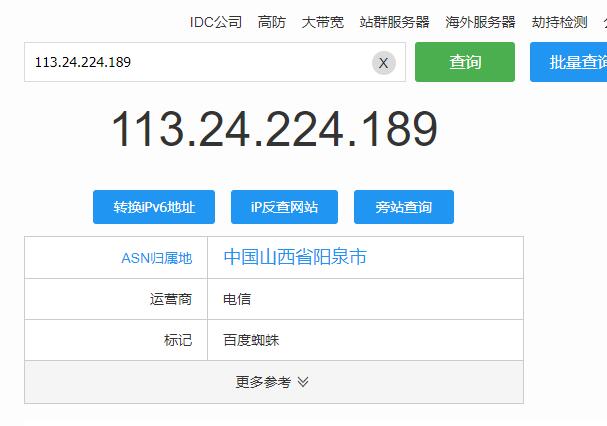Screen dimensions: 607x426
Task: Open 批量查询 batch query
Action: (568, 62)
